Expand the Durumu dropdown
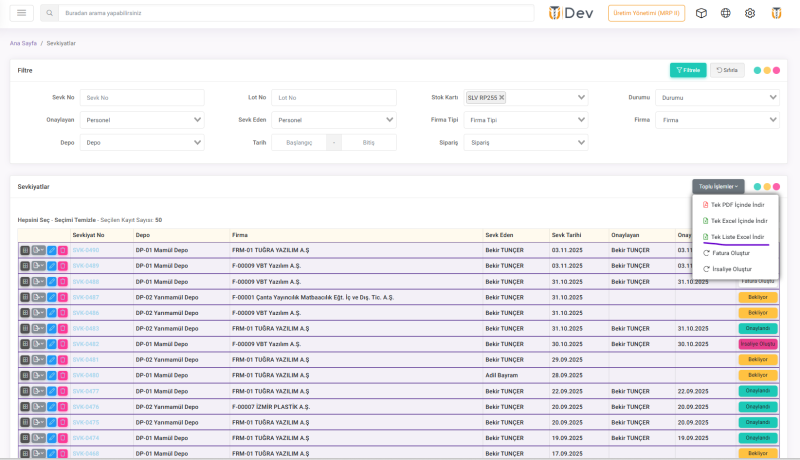 [718, 98]
